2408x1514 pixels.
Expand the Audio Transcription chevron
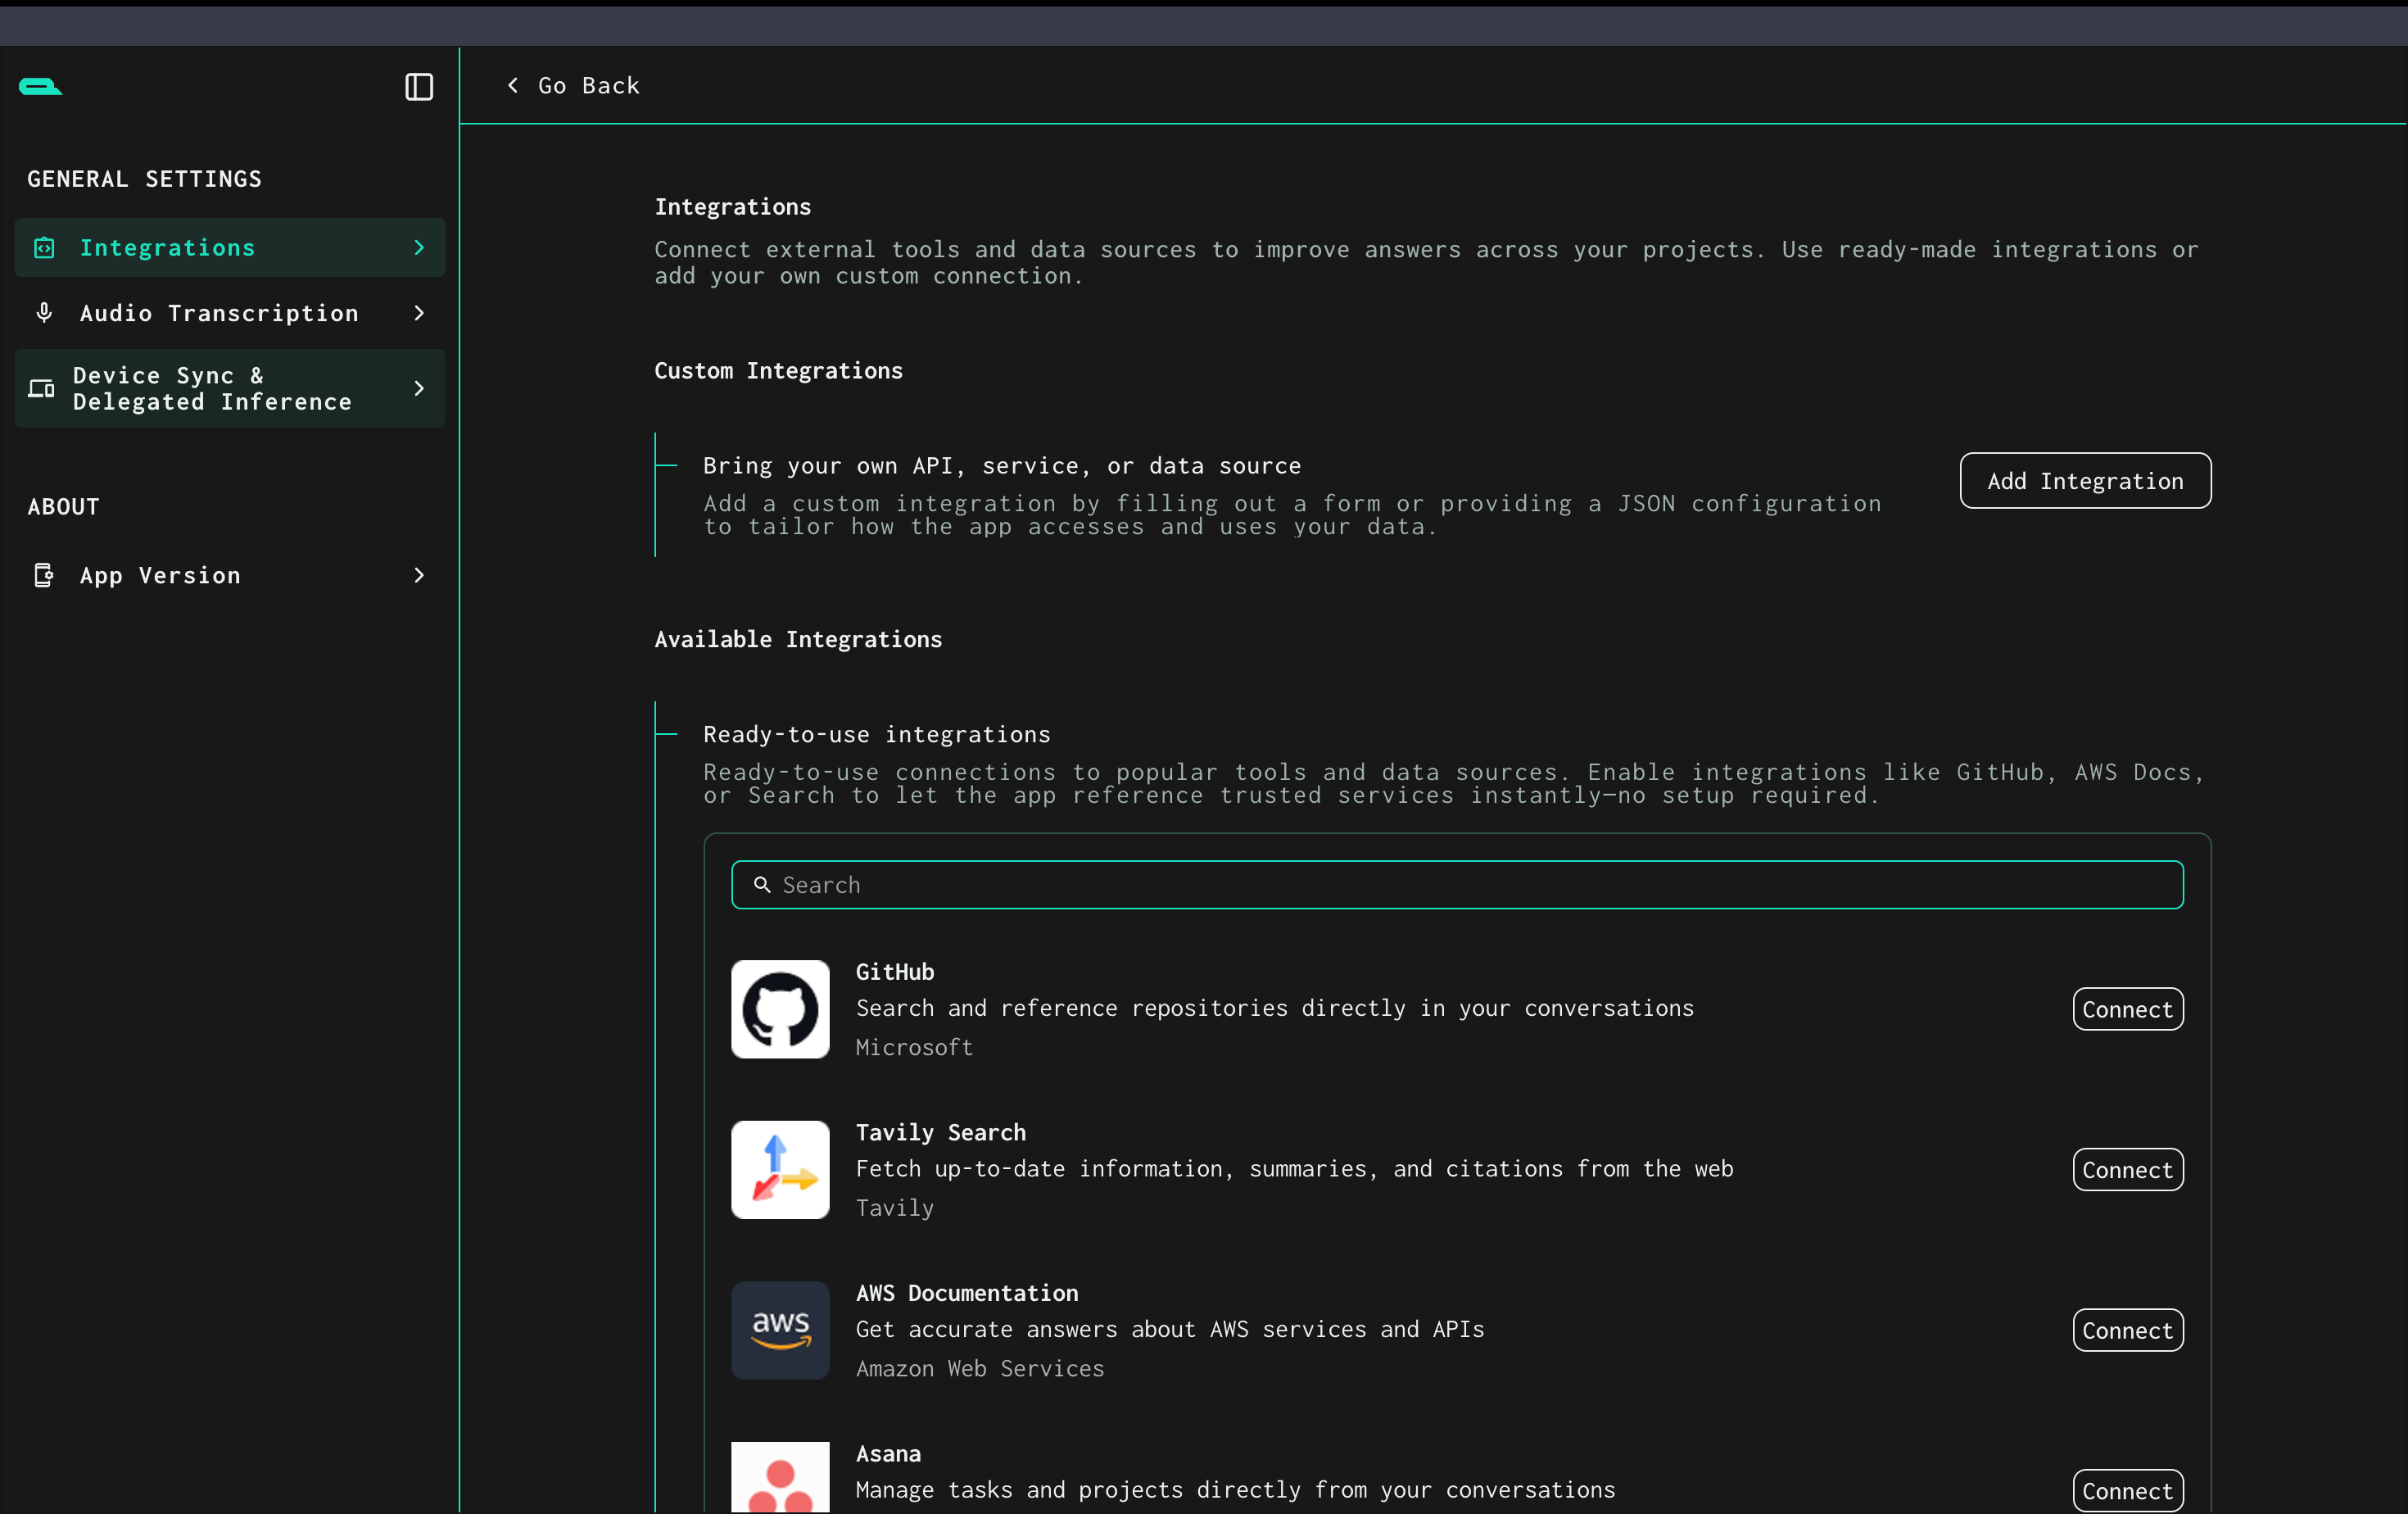[419, 313]
